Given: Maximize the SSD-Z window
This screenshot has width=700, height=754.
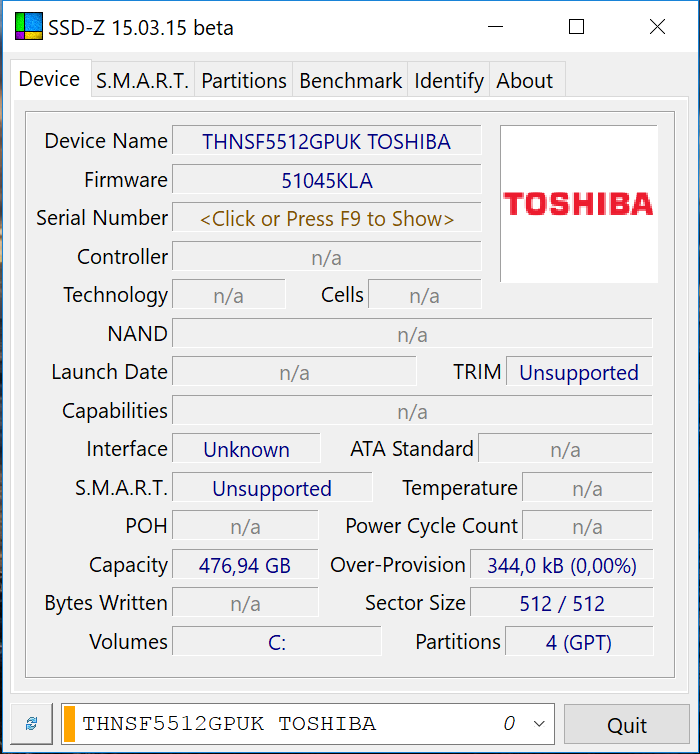Looking at the screenshot, I should click(576, 26).
